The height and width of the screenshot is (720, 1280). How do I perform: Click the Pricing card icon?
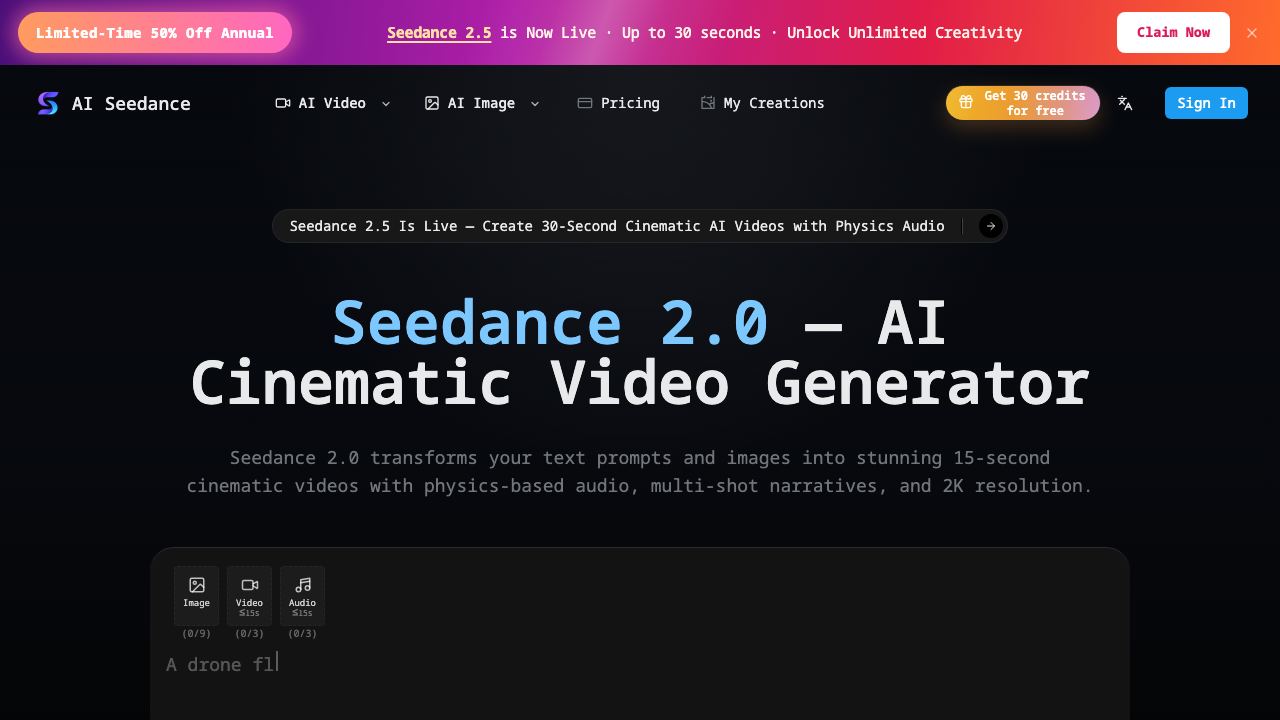(x=585, y=103)
